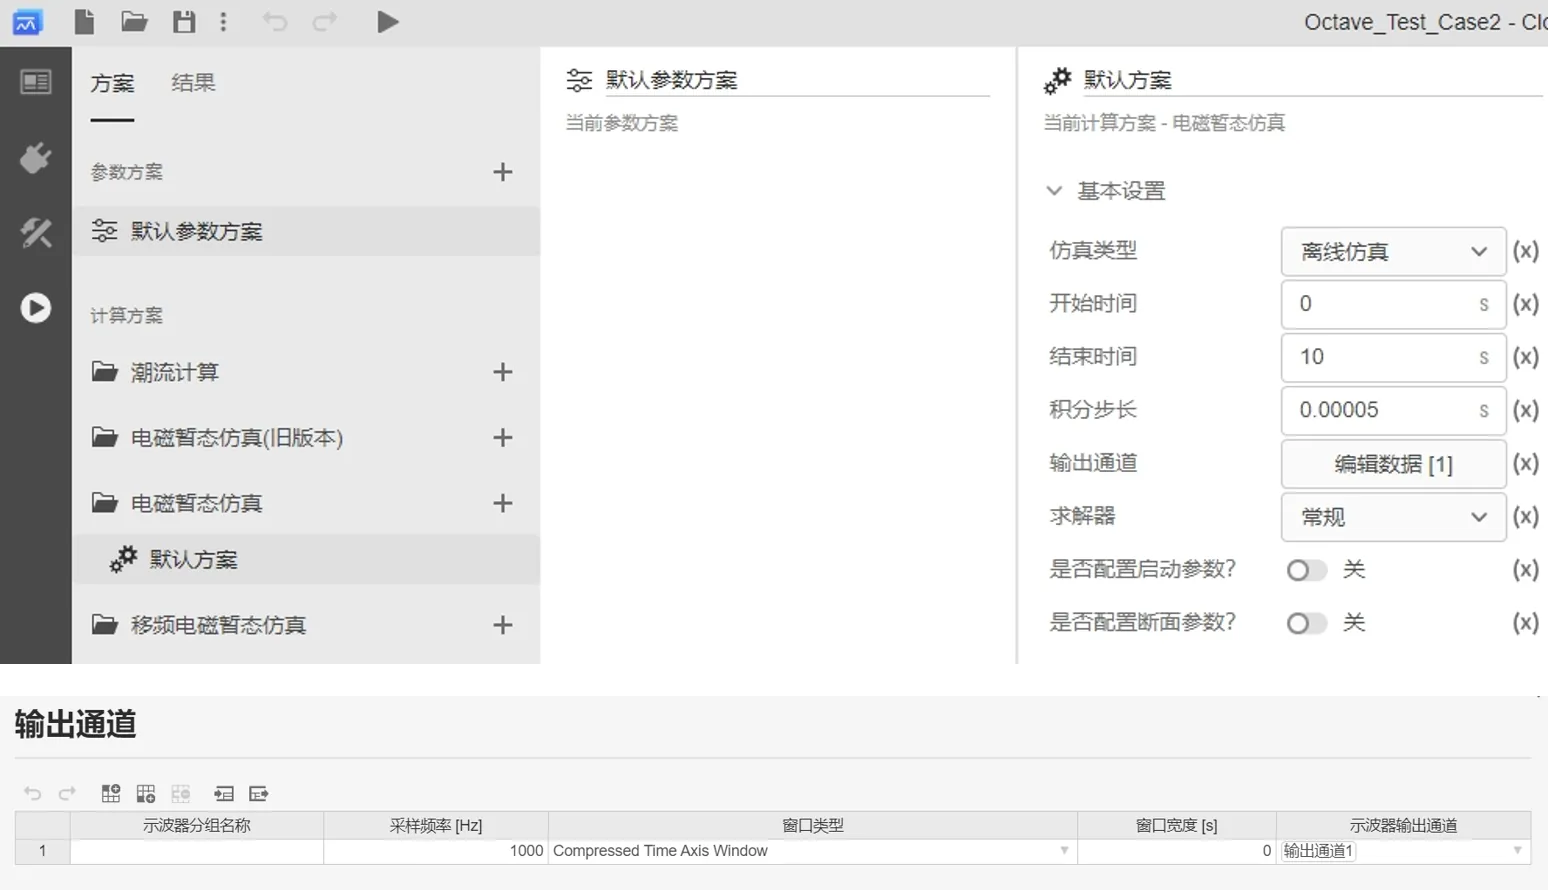
Task: Open the plugins panel in the sidebar
Action: coord(36,157)
